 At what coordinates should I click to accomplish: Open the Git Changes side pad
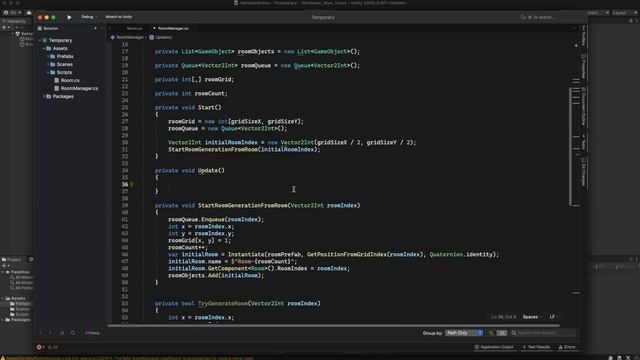(x=584, y=171)
